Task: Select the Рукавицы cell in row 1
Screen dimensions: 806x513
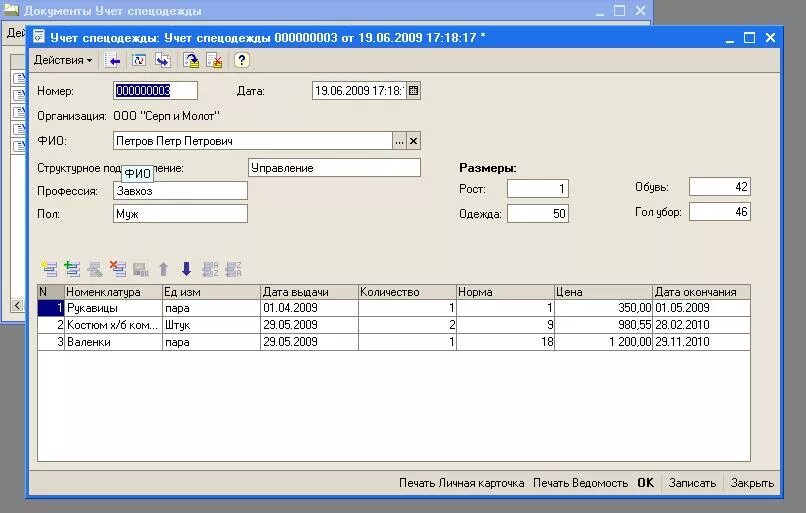Action: [x=113, y=308]
